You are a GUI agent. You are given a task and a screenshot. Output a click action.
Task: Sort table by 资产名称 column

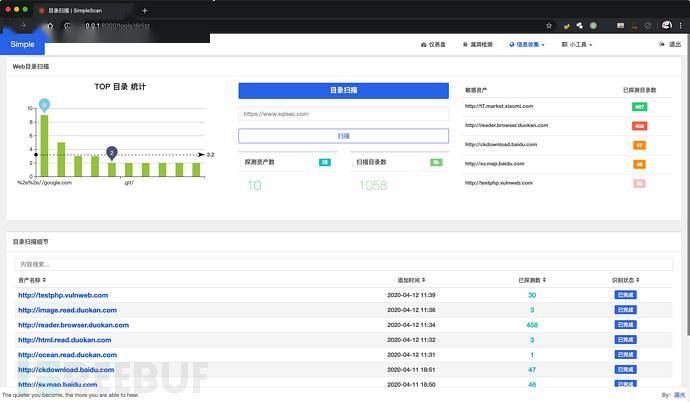[32, 280]
